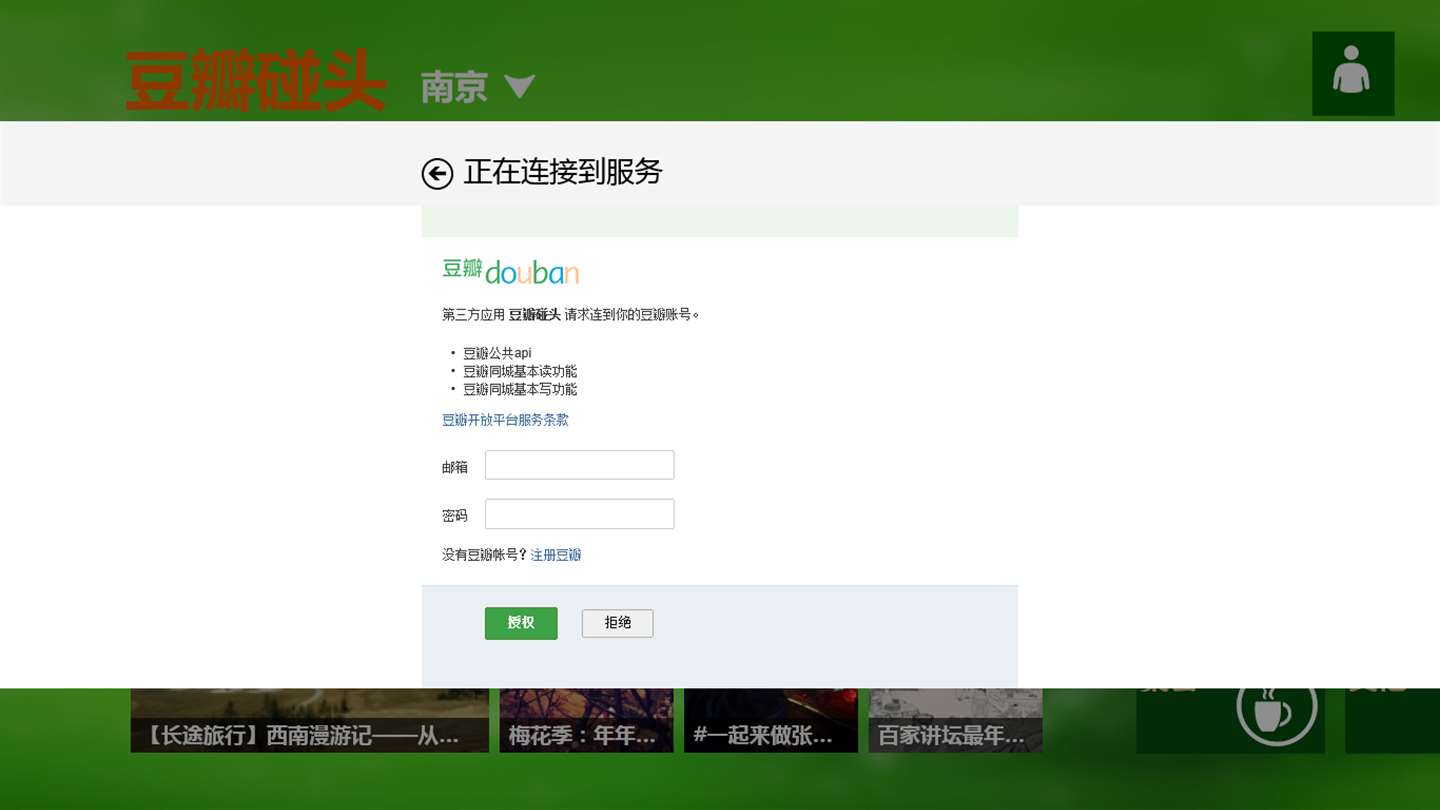Open the 南京 city dropdown arrow

pos(519,87)
